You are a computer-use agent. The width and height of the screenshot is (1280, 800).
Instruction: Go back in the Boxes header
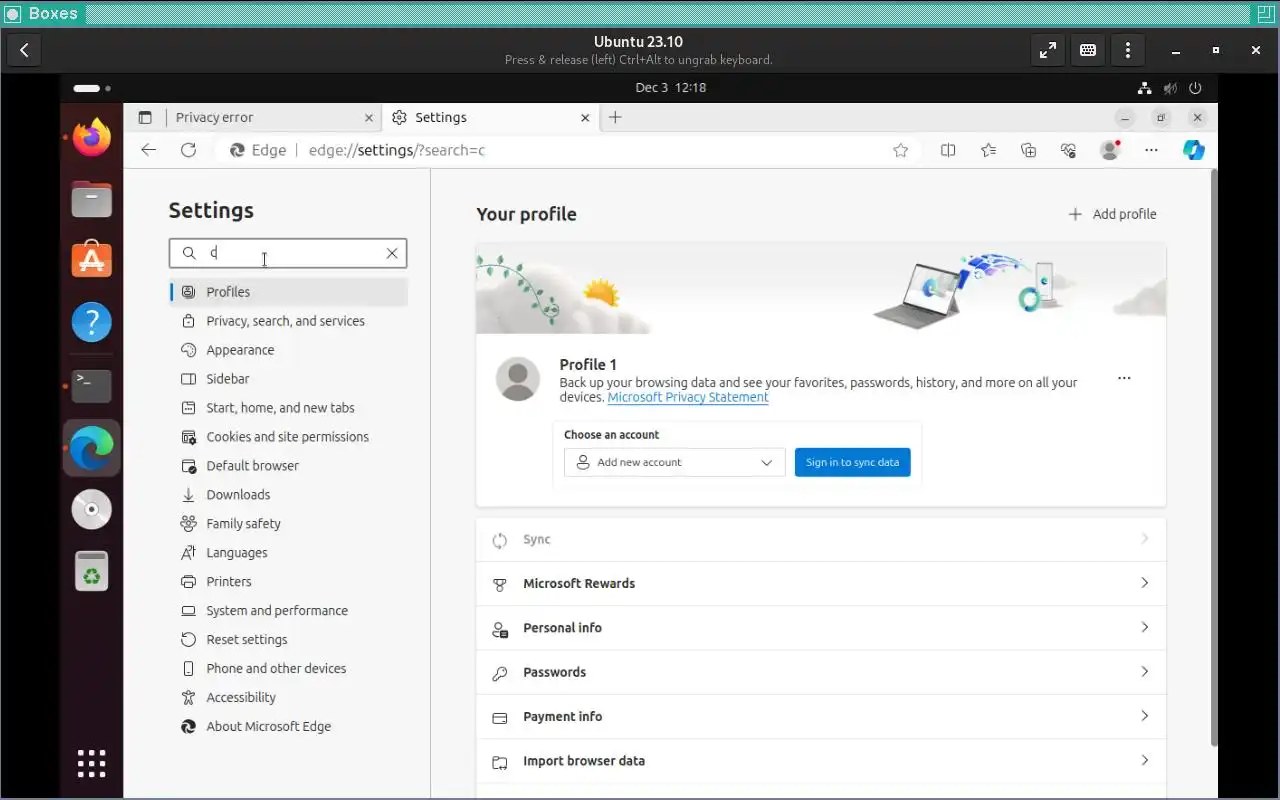(24, 50)
